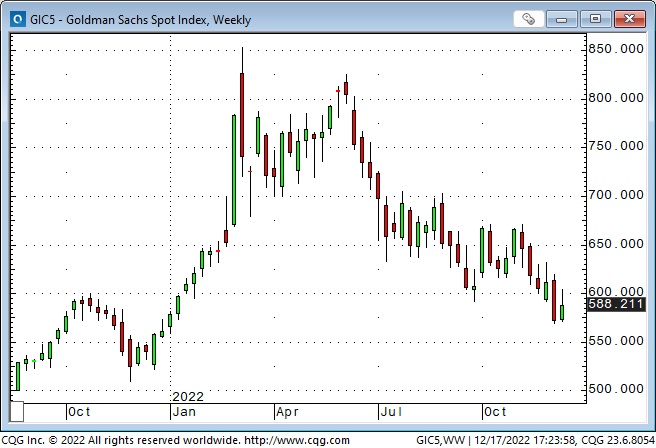Click the 550.000 price axis label
Screen dimensions: 656x448
616,341
